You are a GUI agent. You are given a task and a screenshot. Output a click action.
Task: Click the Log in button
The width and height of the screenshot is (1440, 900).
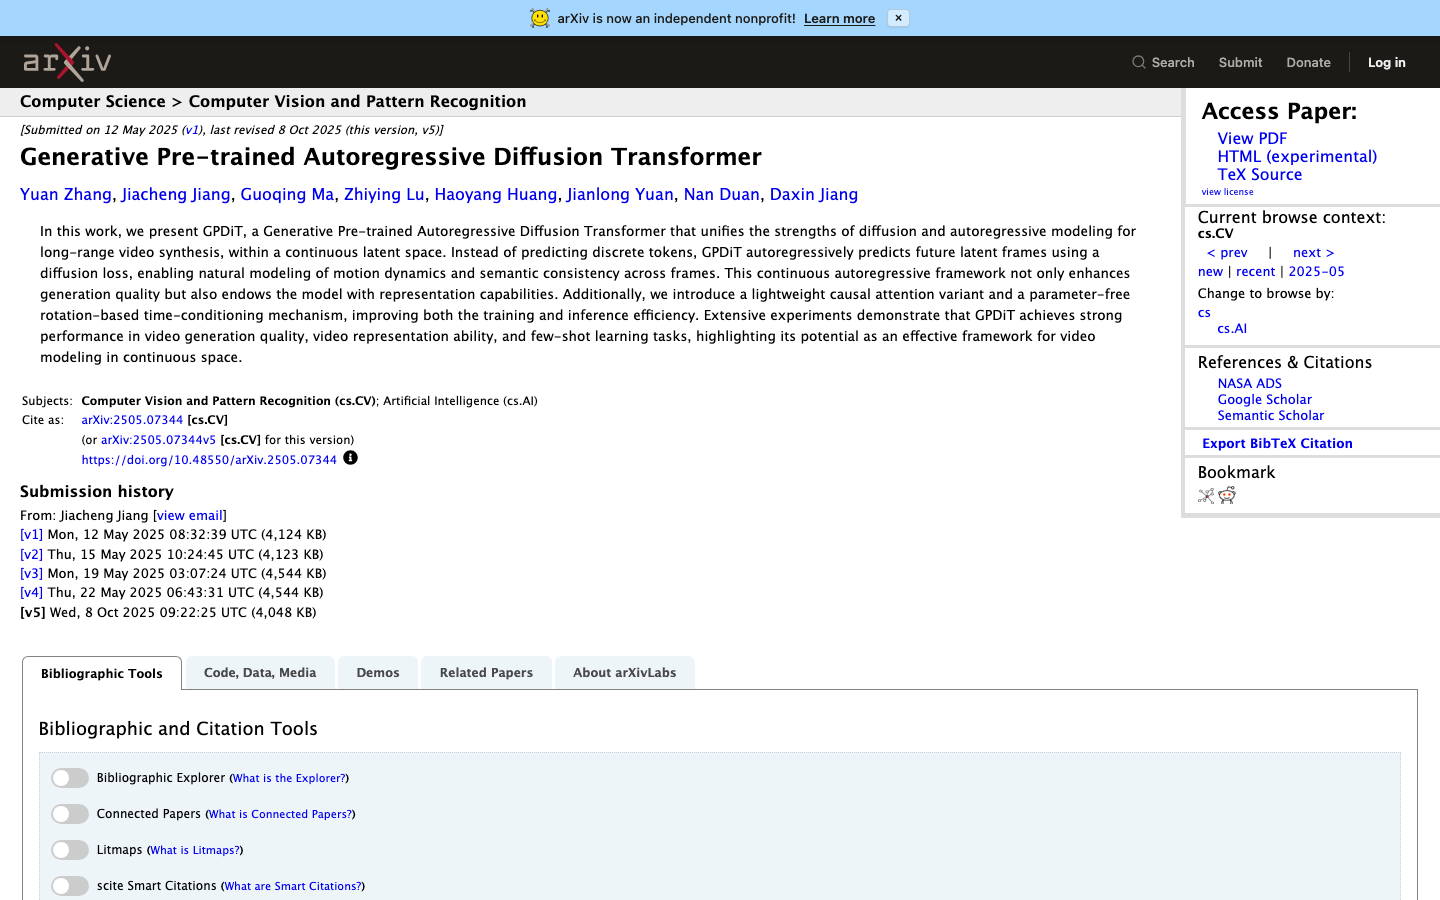pos(1386,62)
